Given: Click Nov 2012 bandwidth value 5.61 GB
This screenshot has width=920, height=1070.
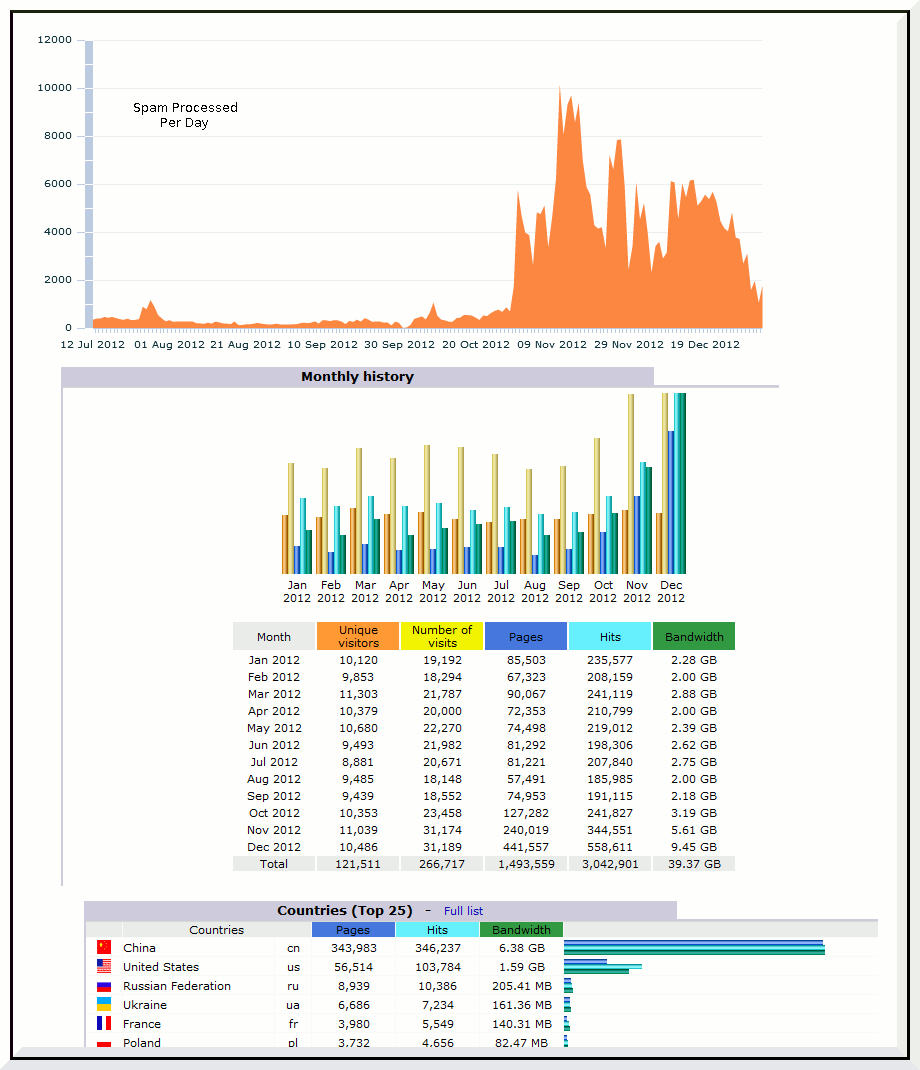Looking at the screenshot, I should pos(694,830).
